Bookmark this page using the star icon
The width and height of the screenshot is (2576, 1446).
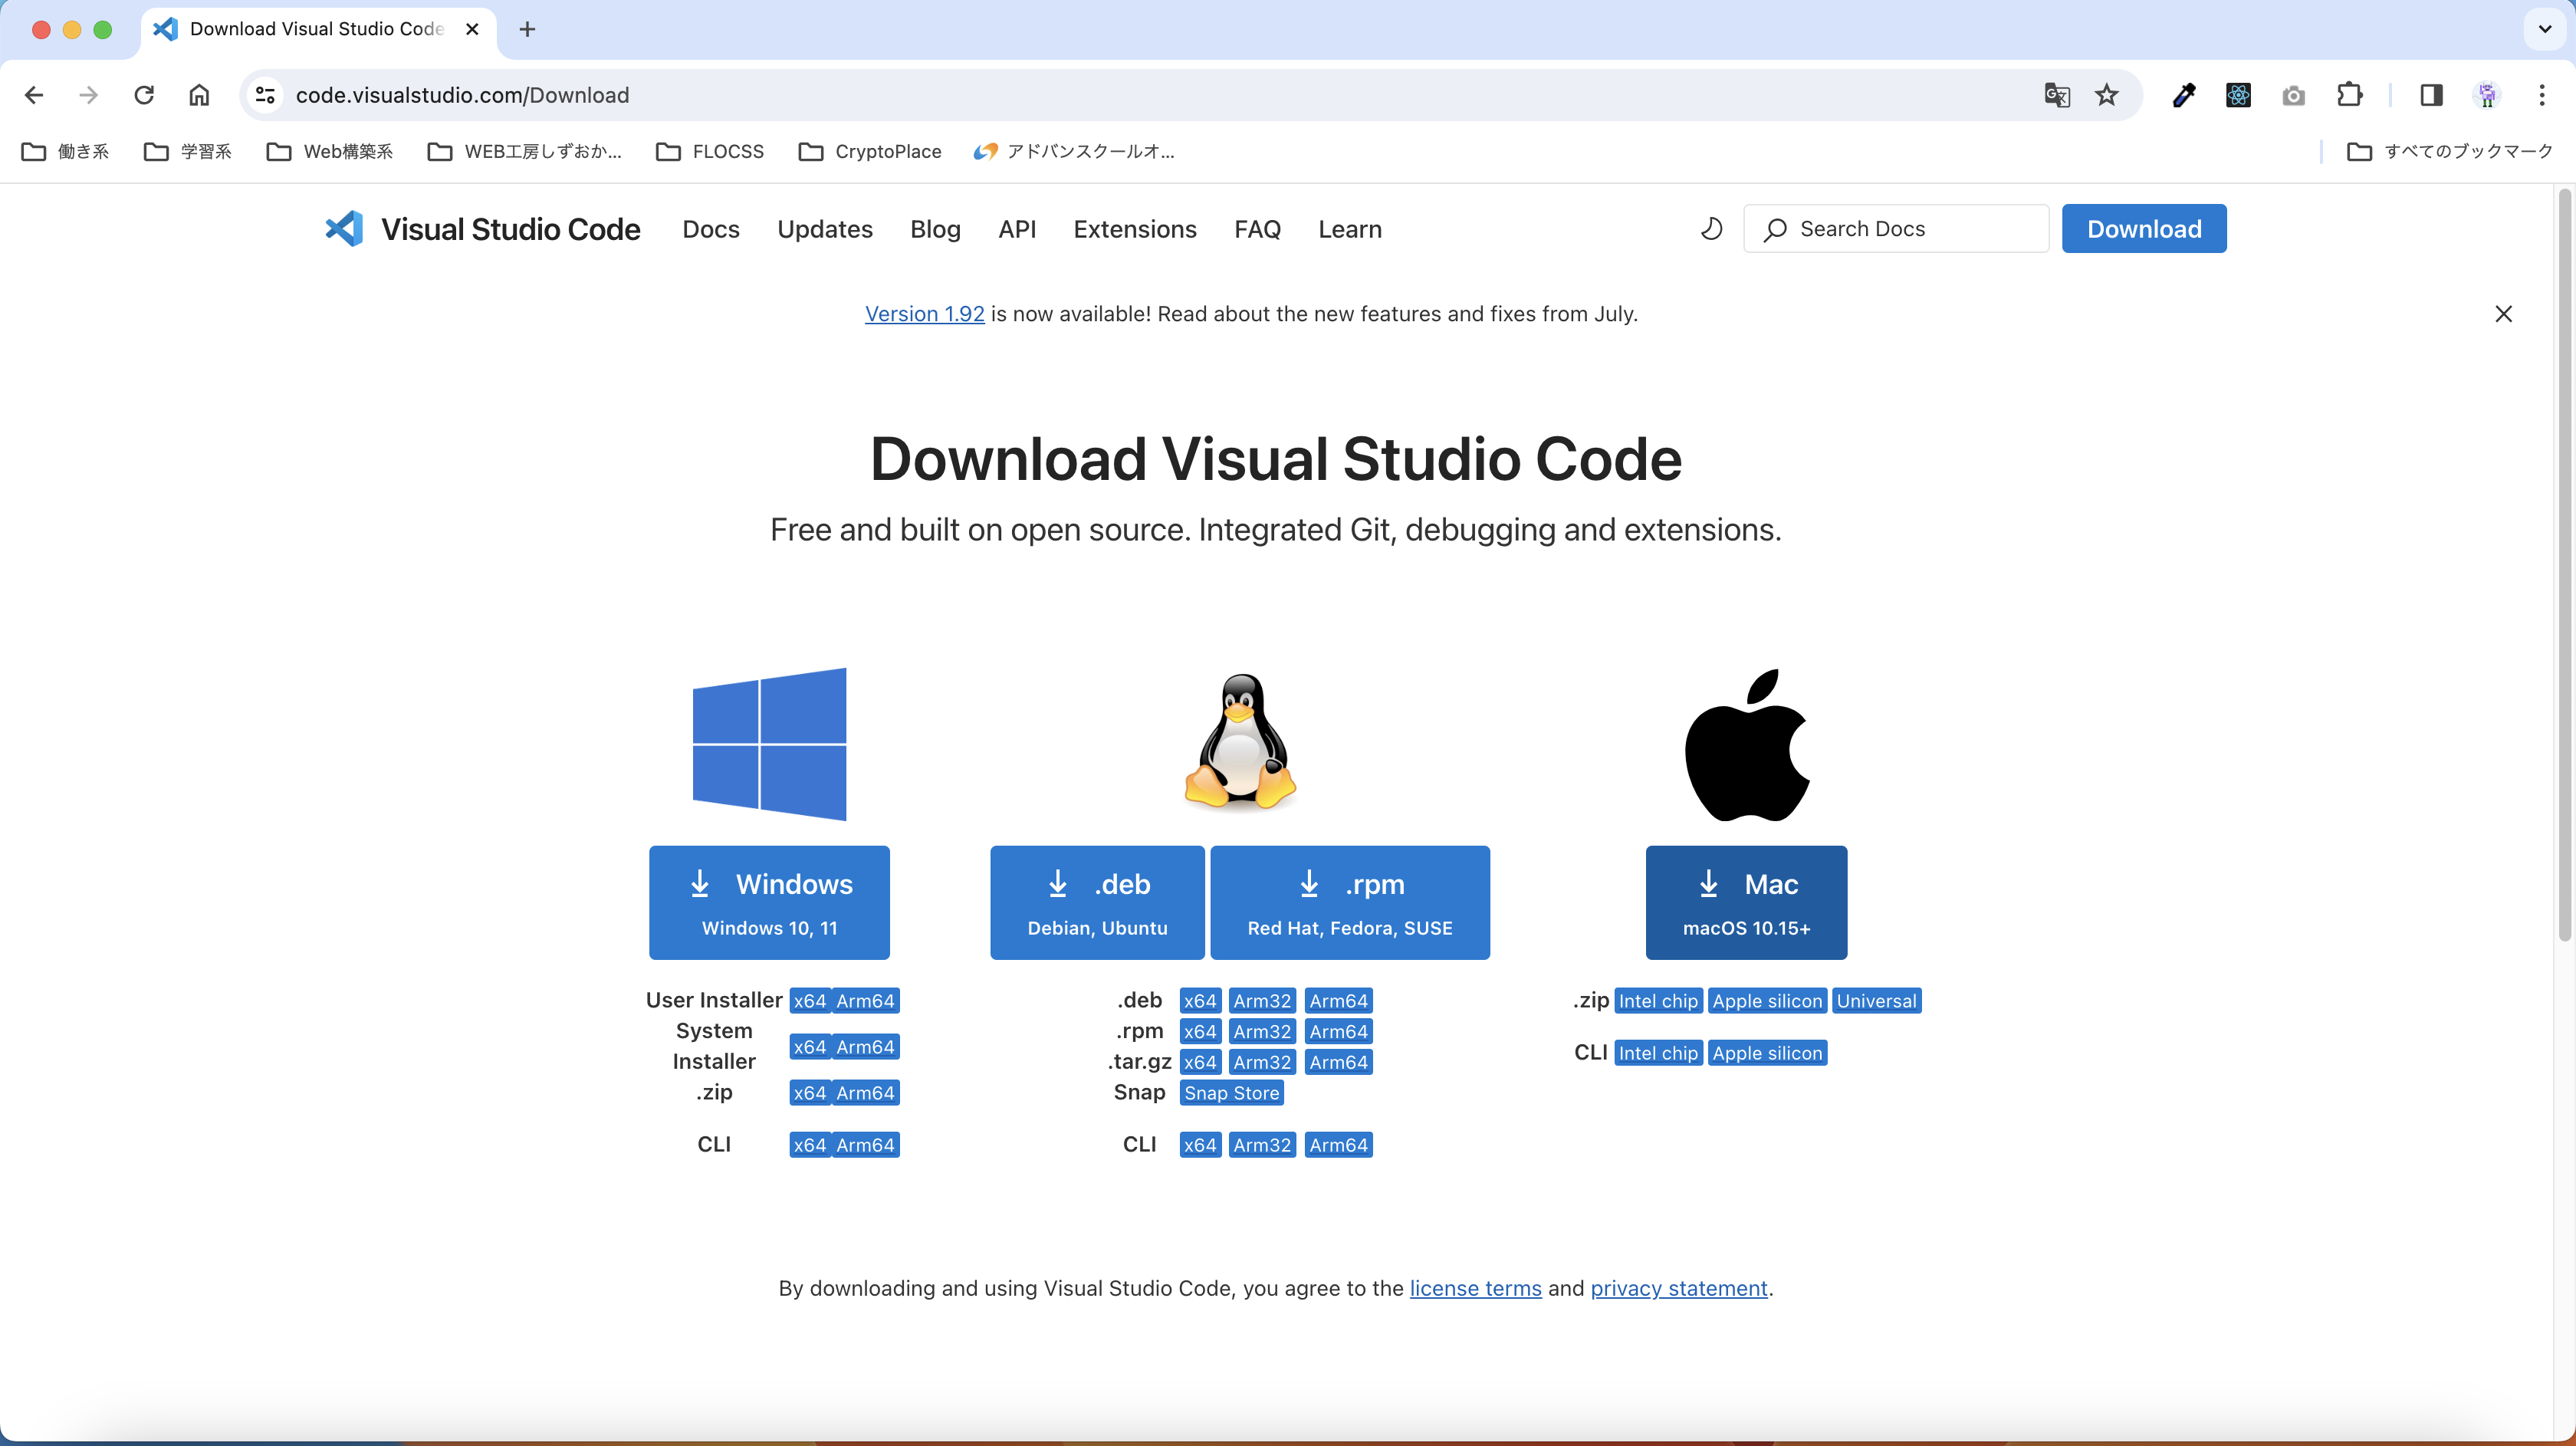point(2107,95)
